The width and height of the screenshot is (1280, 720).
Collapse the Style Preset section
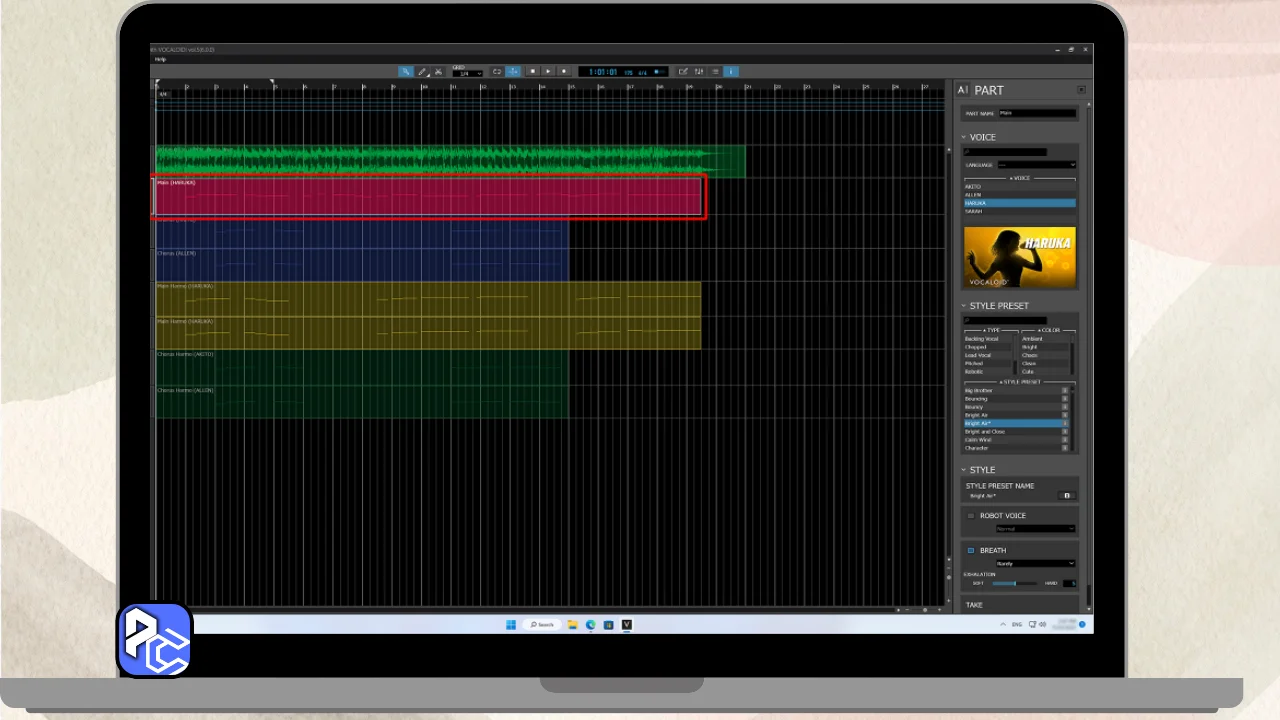pos(965,306)
